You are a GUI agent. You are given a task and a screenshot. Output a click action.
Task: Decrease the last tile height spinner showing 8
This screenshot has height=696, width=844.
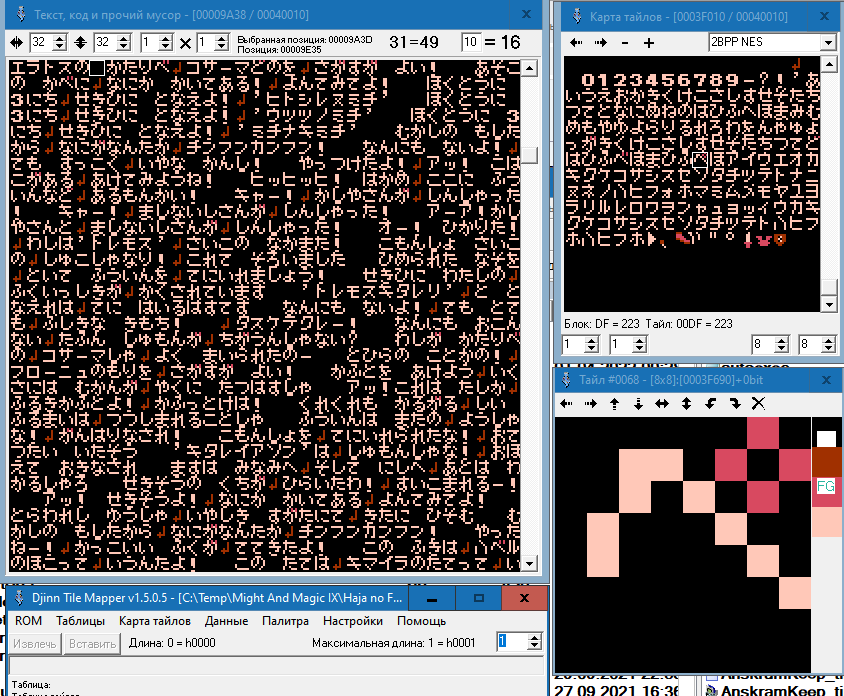[x=828, y=348]
